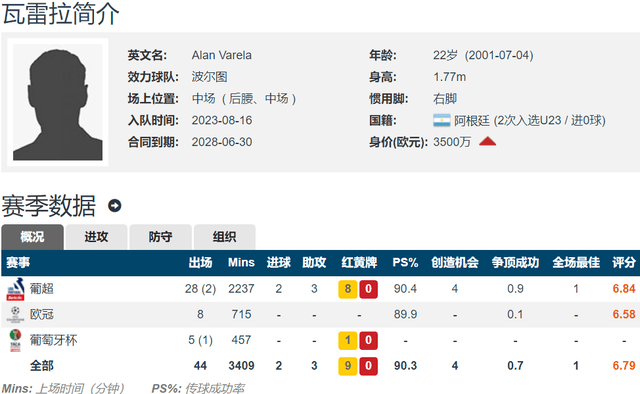This screenshot has height=394, width=640.
Task: Click the 全场最佳 column header
Action: (576, 263)
